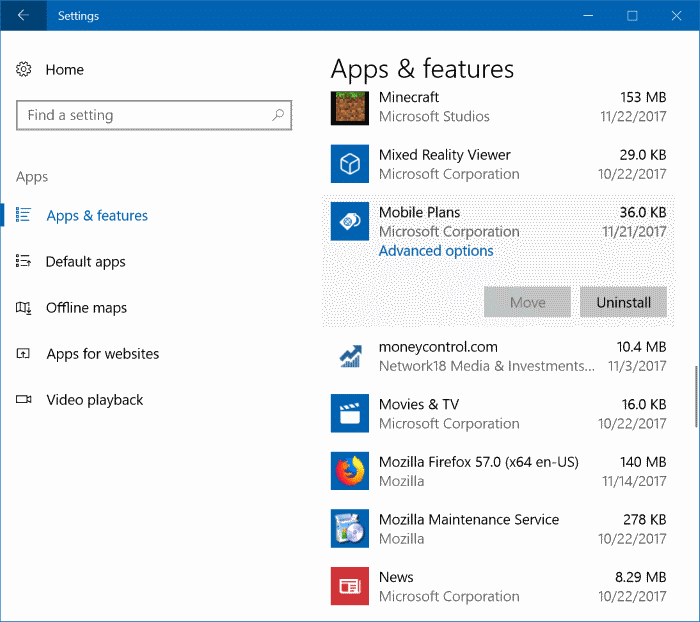Open Default apps settings
Image resolution: width=700 pixels, height=622 pixels.
[x=85, y=262]
